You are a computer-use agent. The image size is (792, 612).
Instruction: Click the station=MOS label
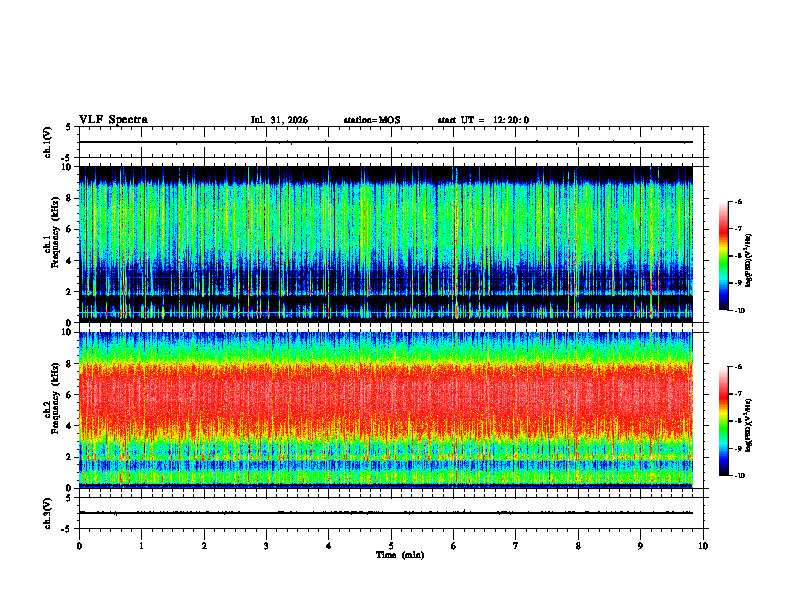pyautogui.click(x=372, y=120)
